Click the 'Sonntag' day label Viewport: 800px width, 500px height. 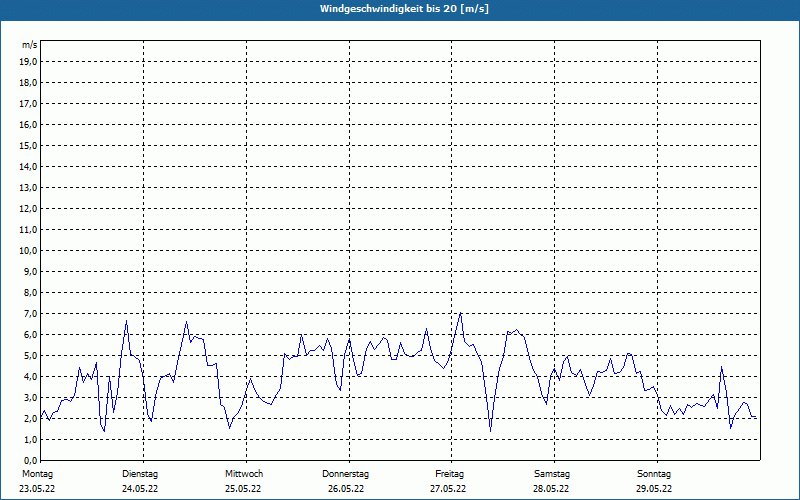pyautogui.click(x=654, y=474)
